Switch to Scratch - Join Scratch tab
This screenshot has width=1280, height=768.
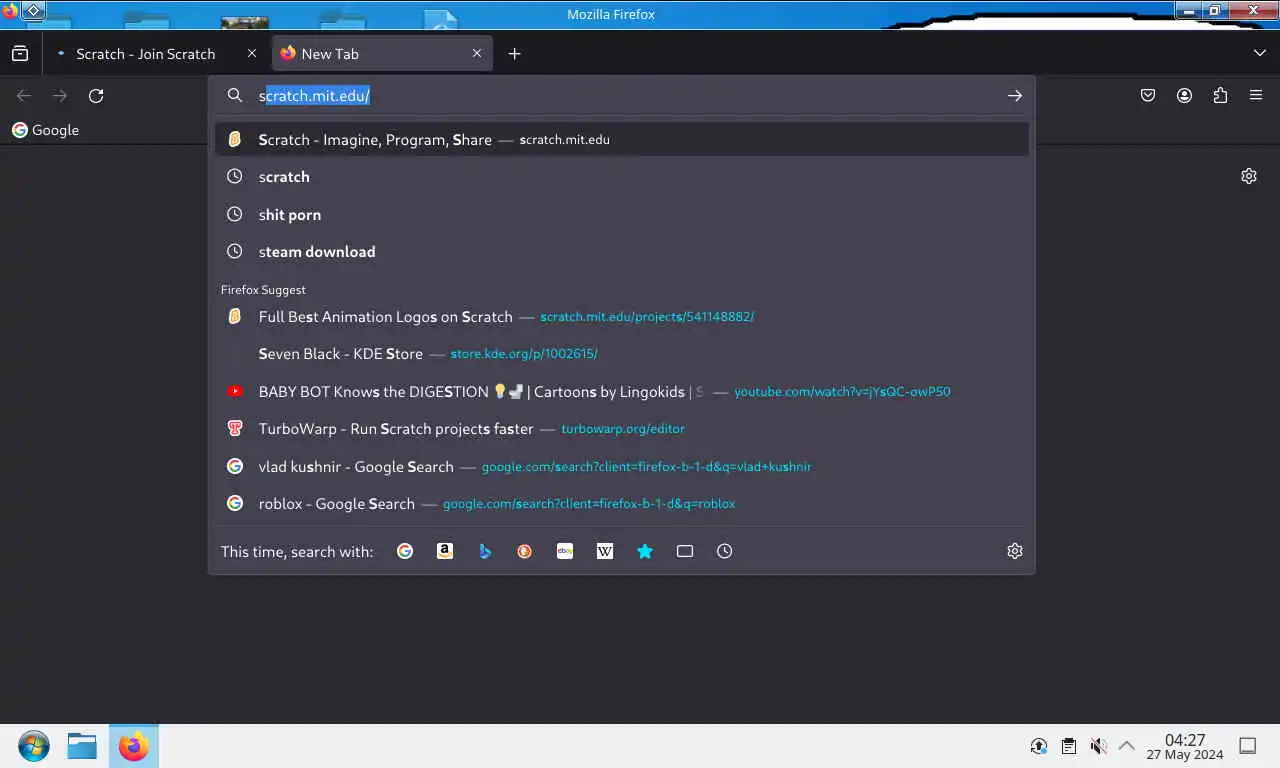156,54
